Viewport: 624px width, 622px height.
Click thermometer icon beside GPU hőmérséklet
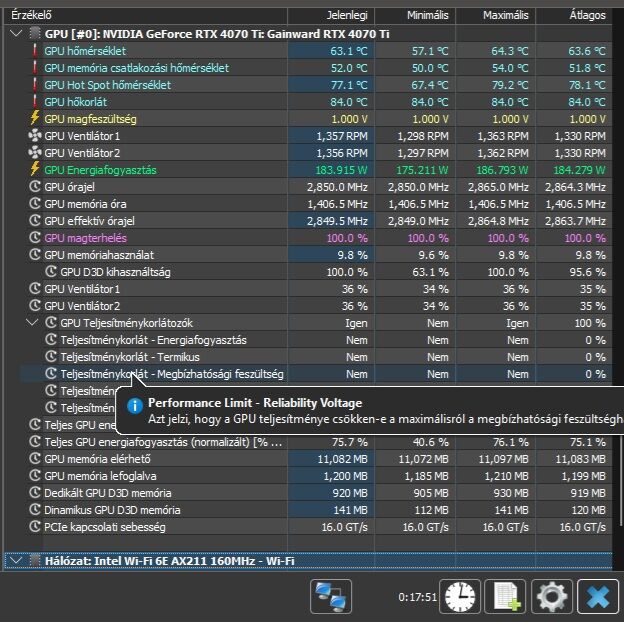pos(35,51)
